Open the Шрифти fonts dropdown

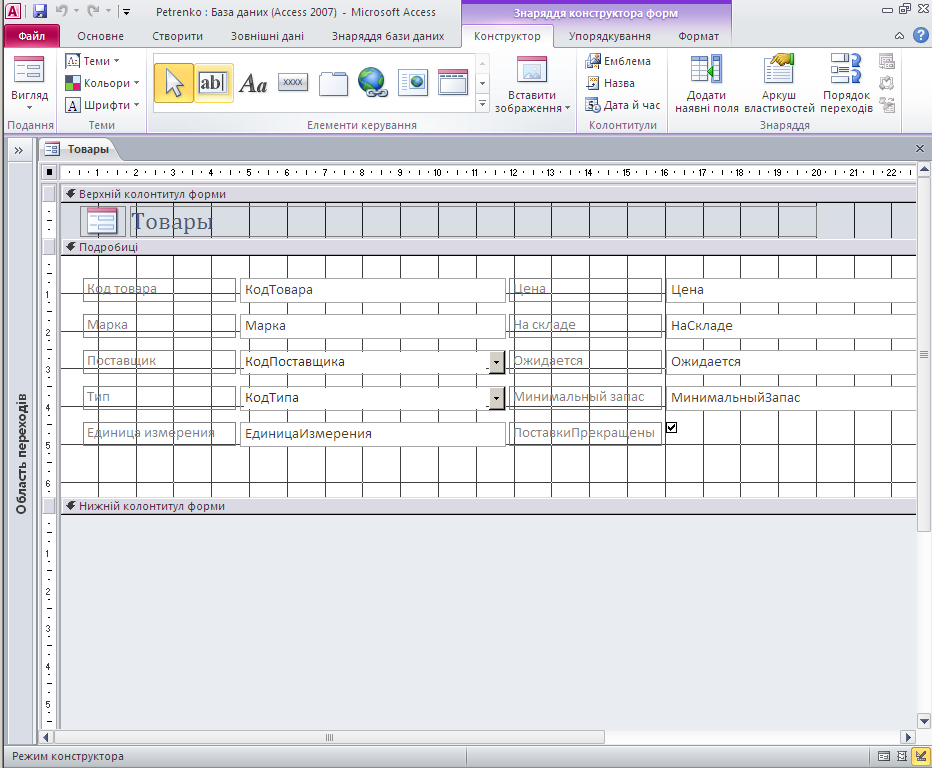102,105
